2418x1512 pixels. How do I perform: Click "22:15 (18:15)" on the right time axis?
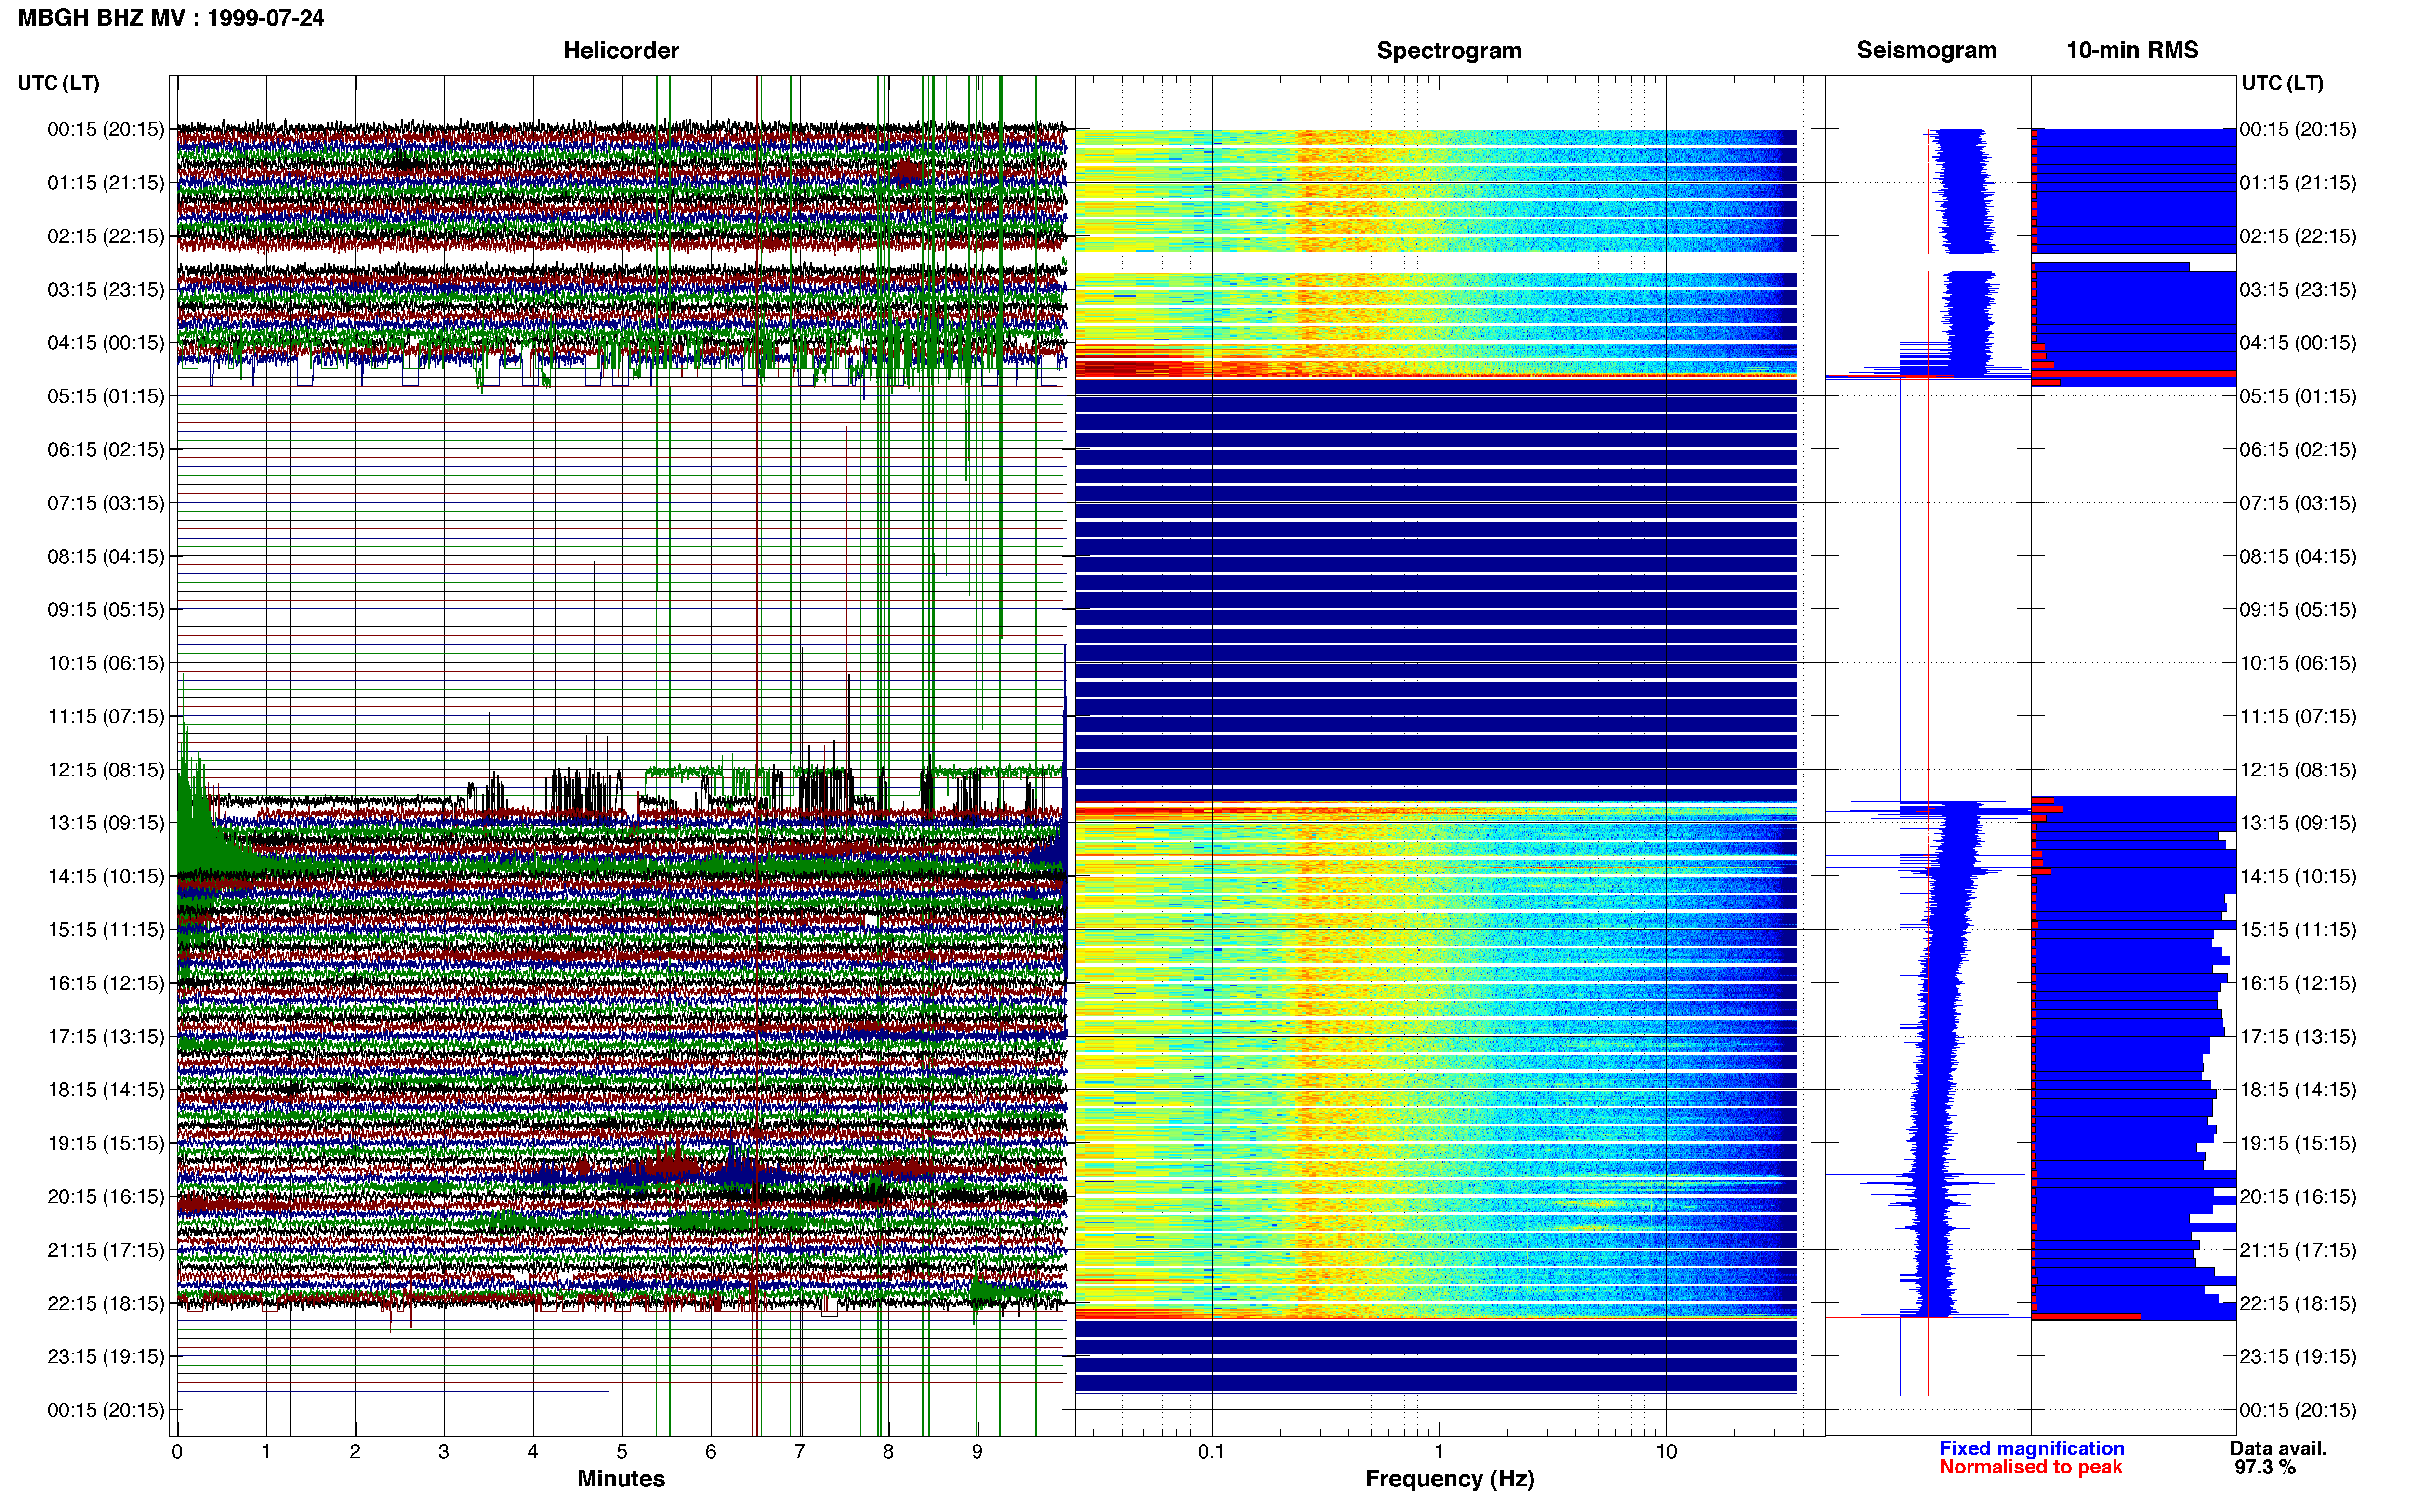(x=2298, y=1303)
